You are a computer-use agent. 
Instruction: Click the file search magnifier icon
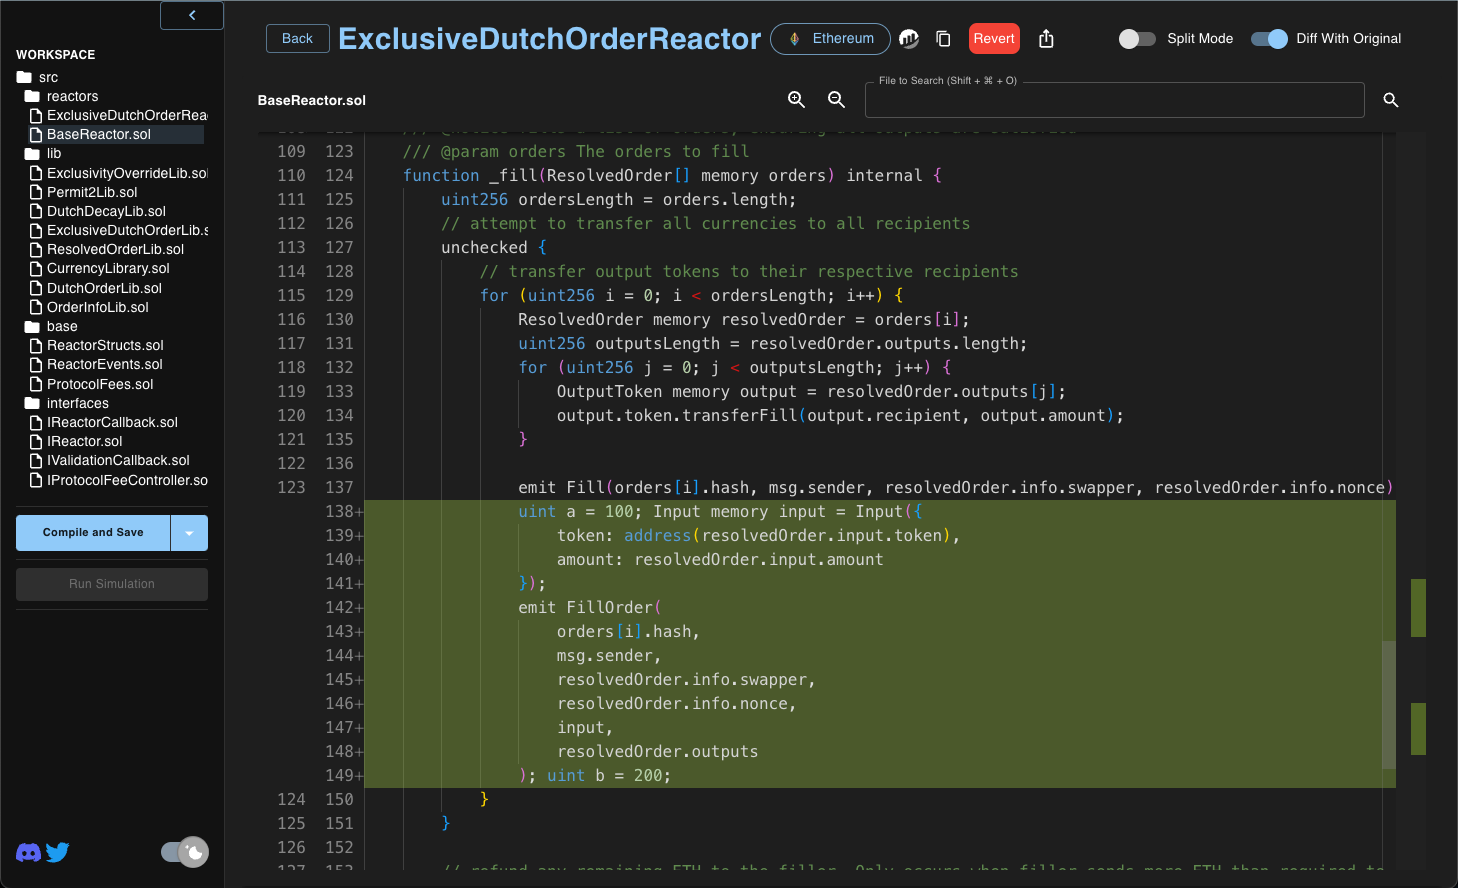[1390, 100]
